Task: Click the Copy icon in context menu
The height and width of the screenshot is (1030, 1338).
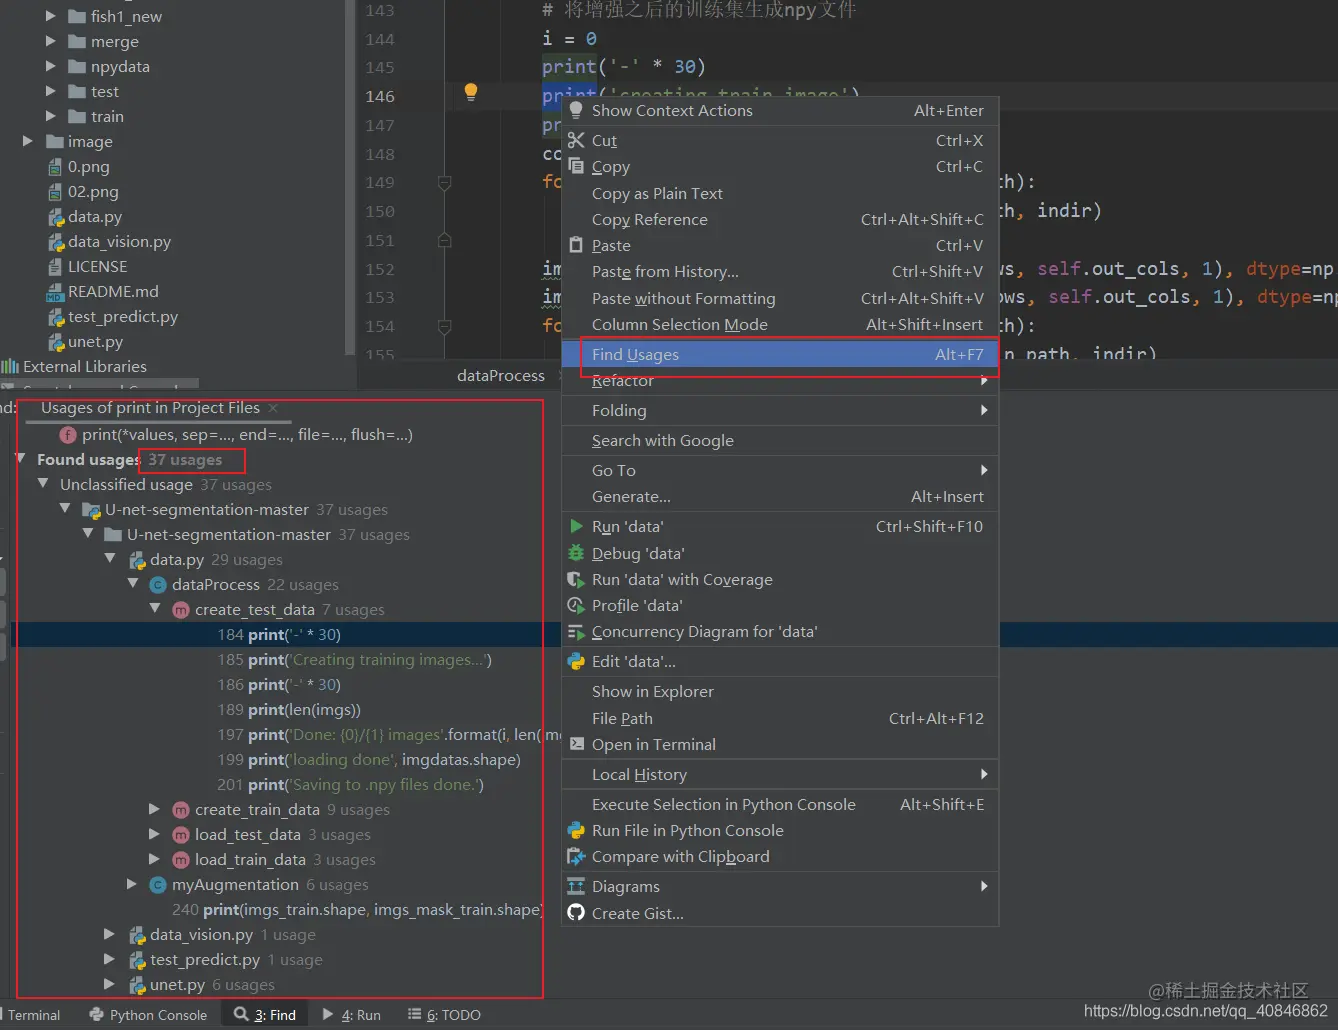Action: pos(576,166)
